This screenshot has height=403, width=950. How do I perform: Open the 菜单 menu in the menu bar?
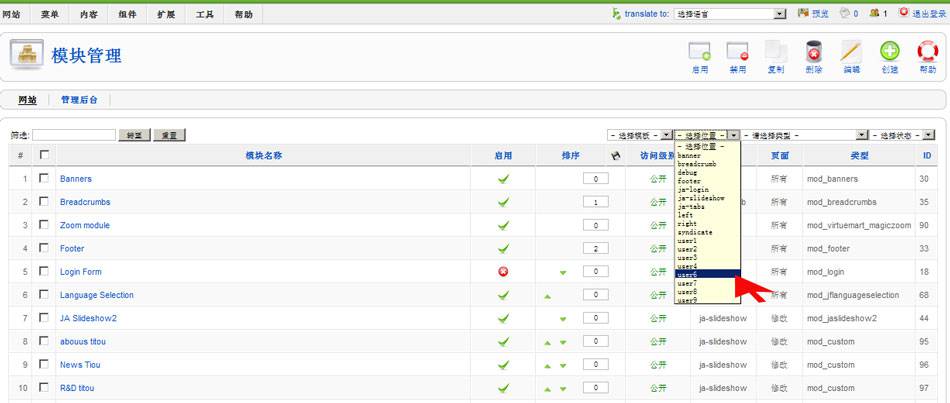[x=50, y=15]
